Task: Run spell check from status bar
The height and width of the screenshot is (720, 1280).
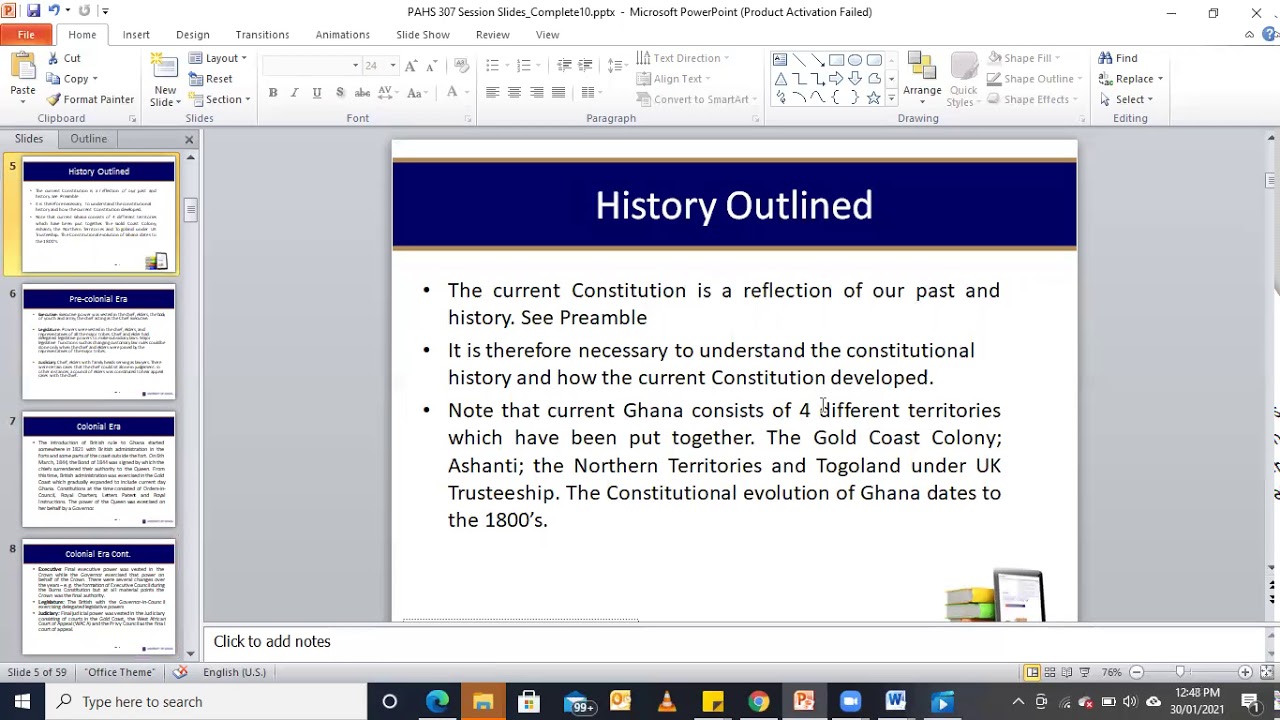Action: point(181,672)
